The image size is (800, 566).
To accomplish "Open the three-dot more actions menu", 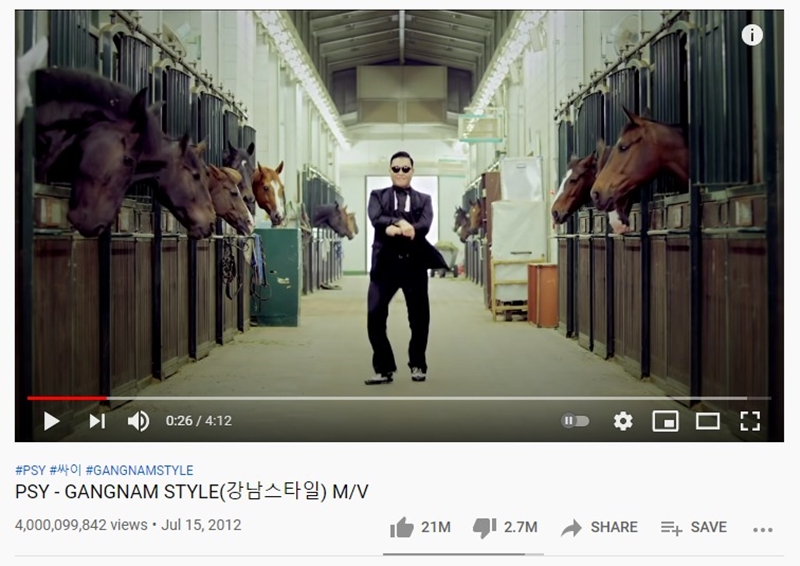I will 763,530.
